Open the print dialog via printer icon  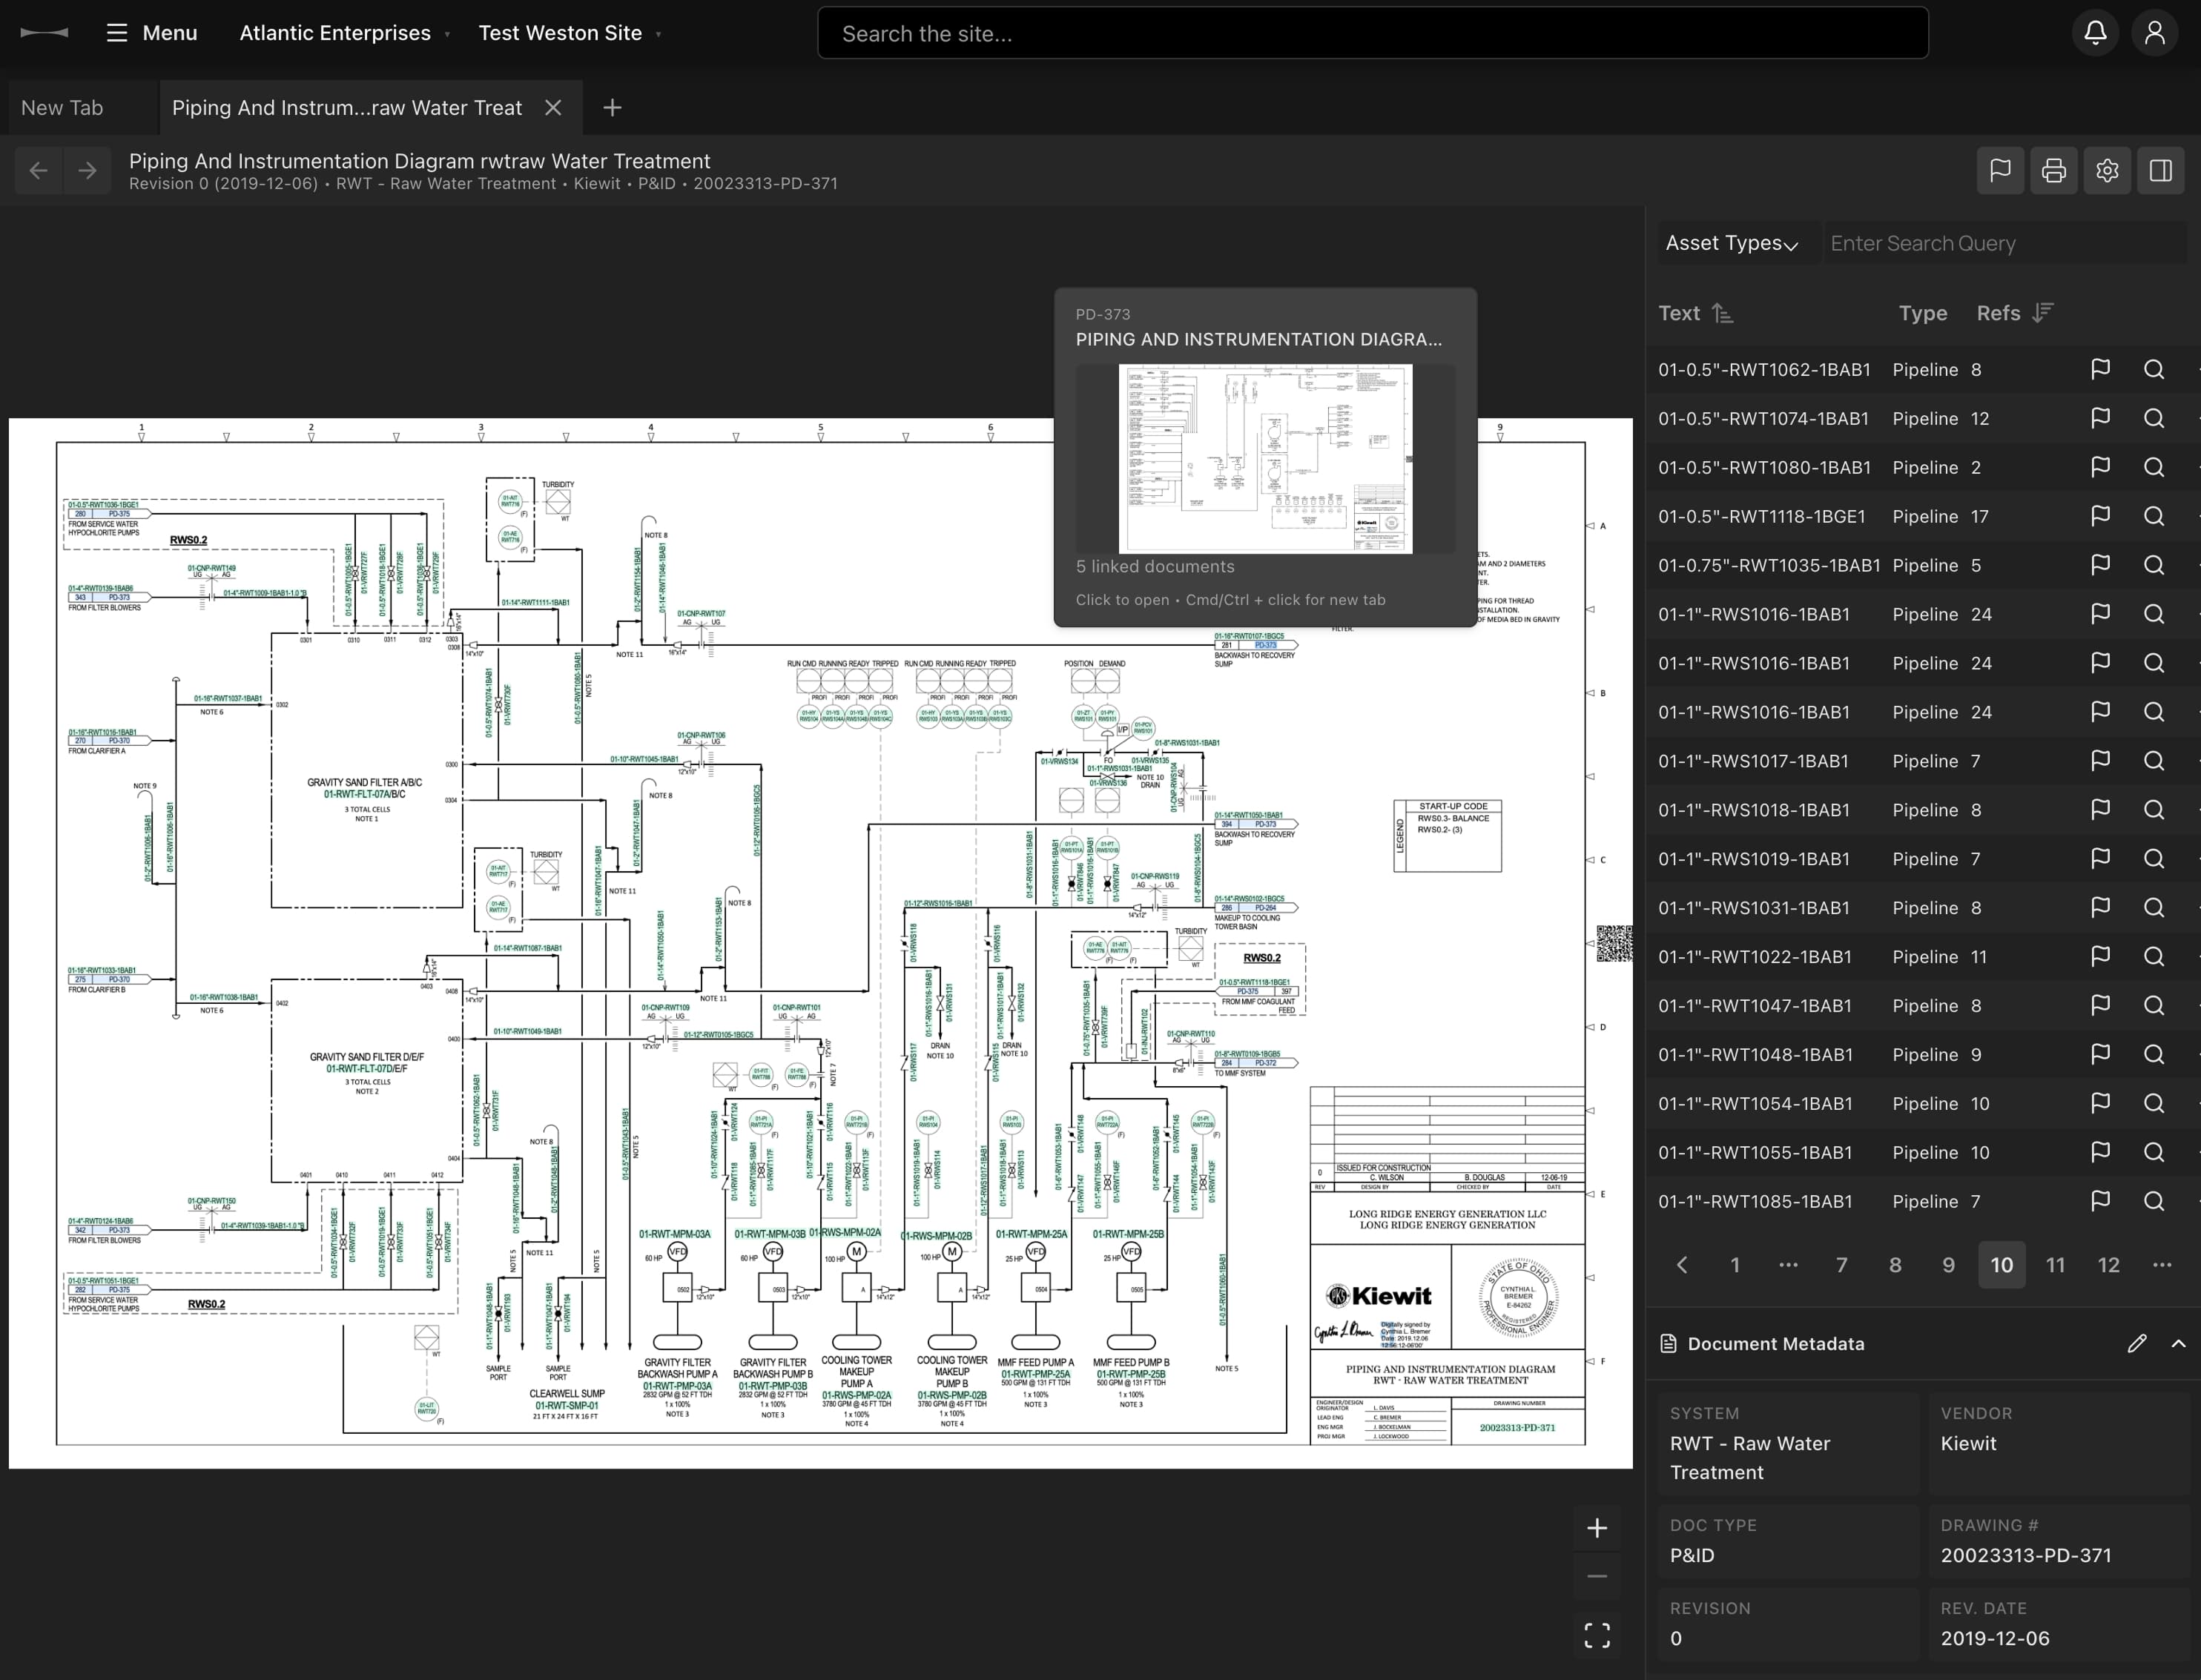click(x=2054, y=170)
